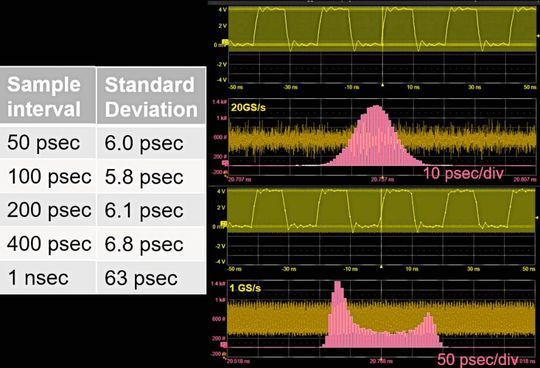Select the '1 nsec' sample interval cell
Viewport: 540px width, 368px height.
click(x=48, y=277)
